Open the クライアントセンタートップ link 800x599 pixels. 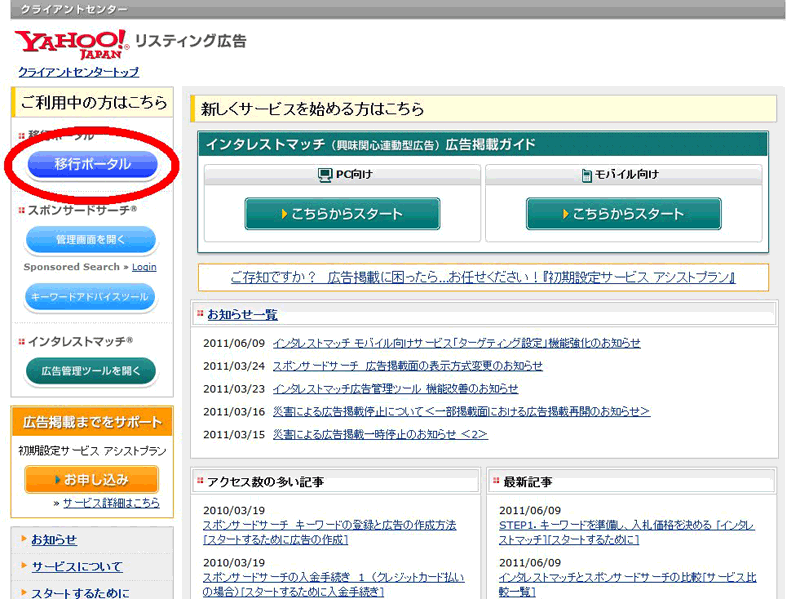pos(78,72)
